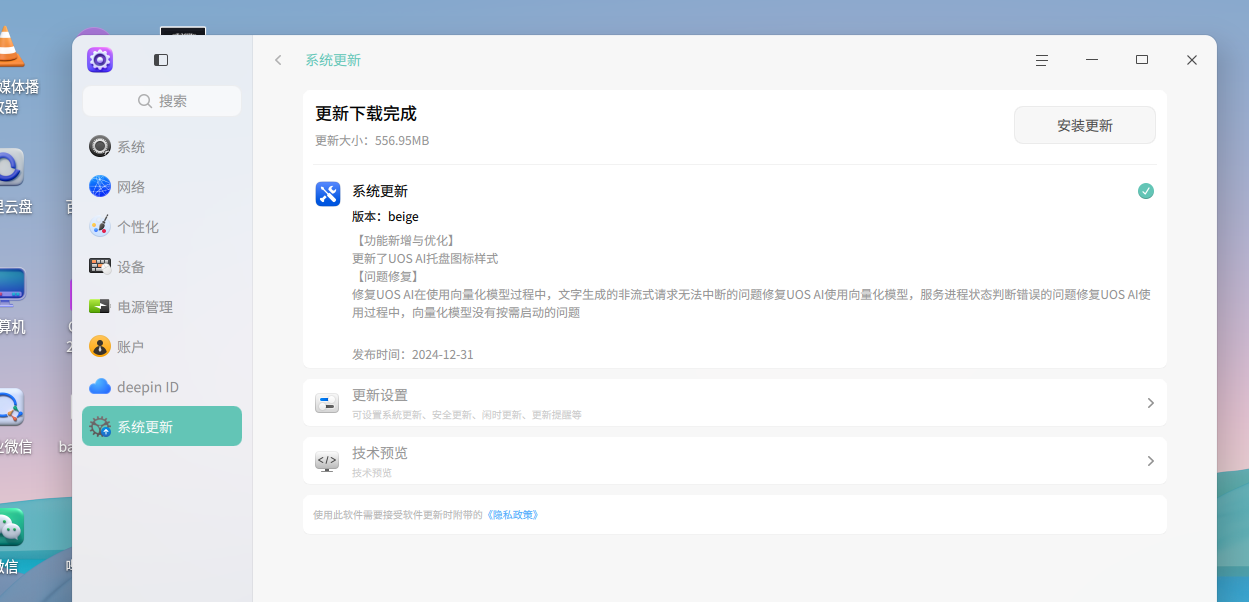Minimize the Control Center window

click(1092, 60)
